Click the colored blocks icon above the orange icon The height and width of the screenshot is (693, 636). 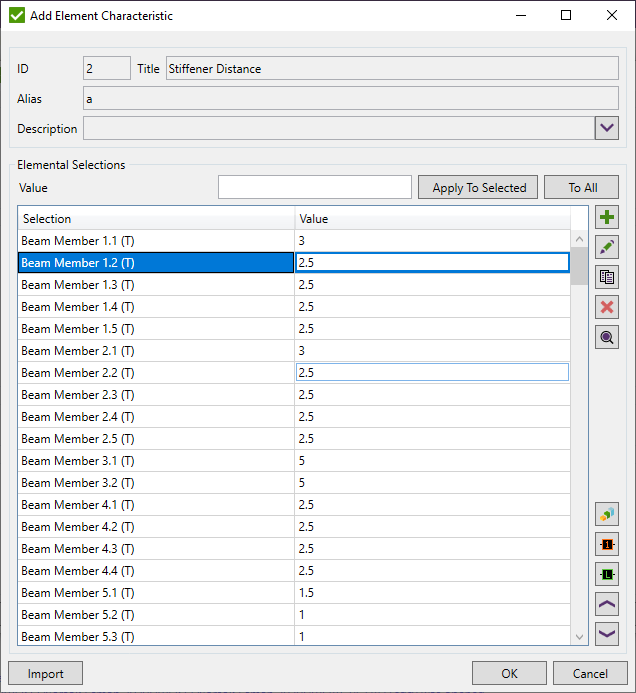[x=607, y=514]
